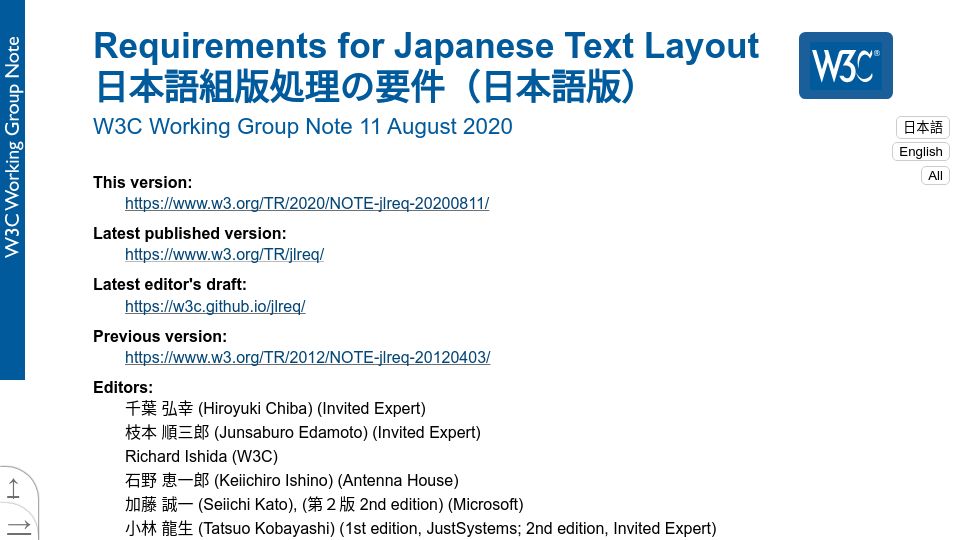Image resolution: width=960 pixels, height=540 pixels.
Task: Click the Japanese title 日本語組版処理の要件
Action: tap(366, 86)
